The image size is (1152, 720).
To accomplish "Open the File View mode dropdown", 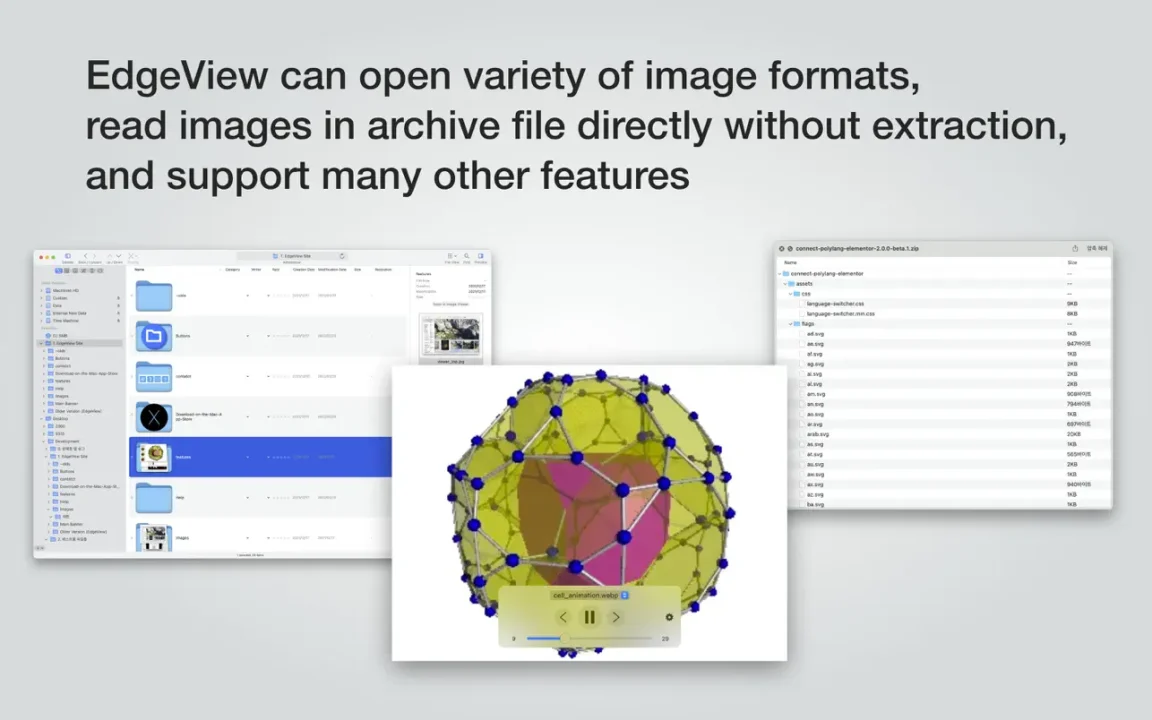I will (x=452, y=256).
